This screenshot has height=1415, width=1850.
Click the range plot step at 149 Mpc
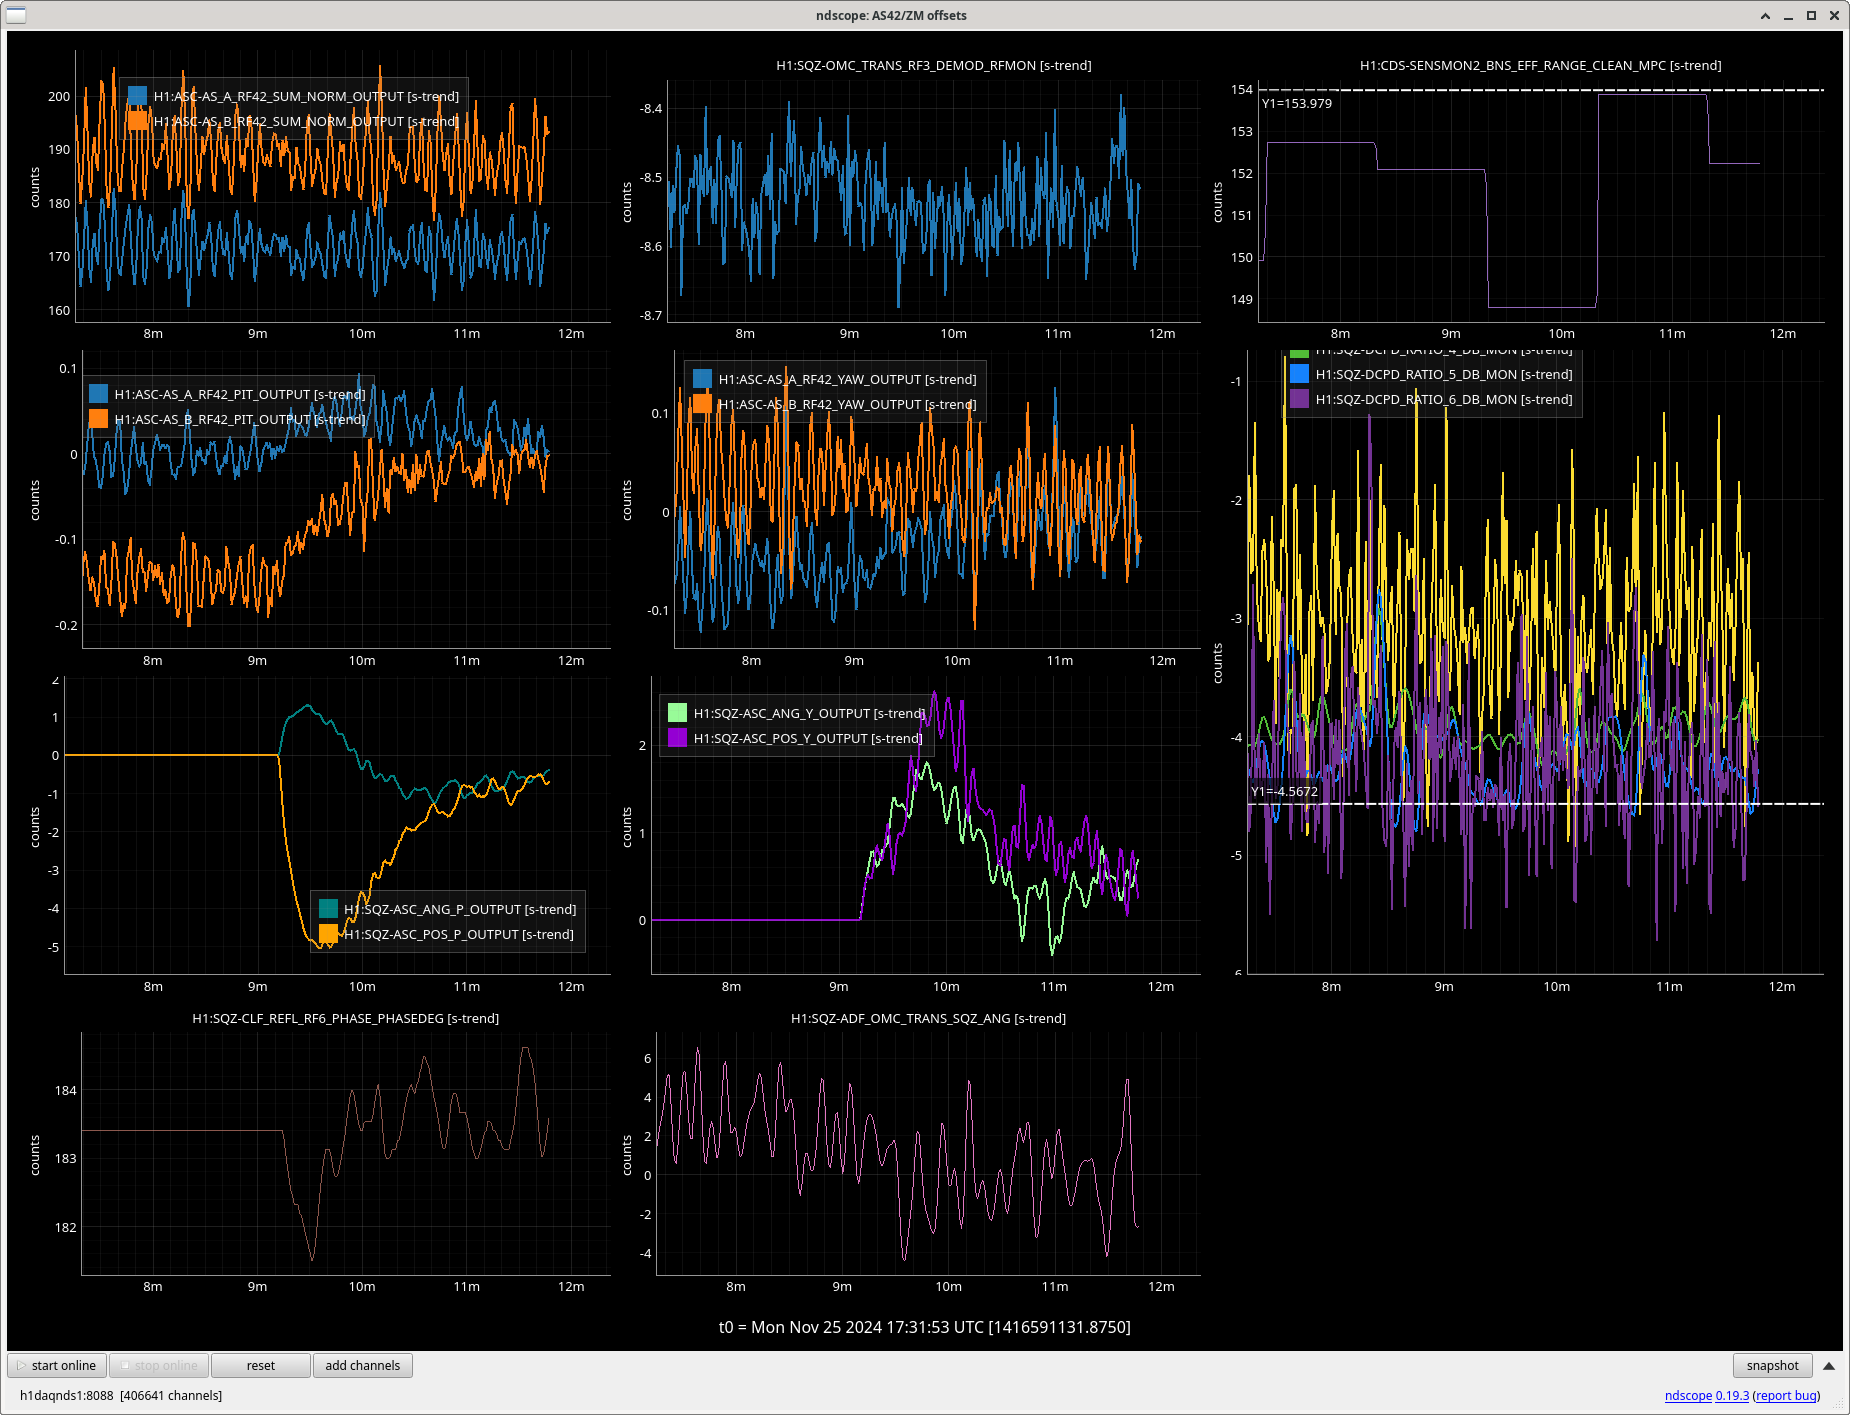point(1542,307)
